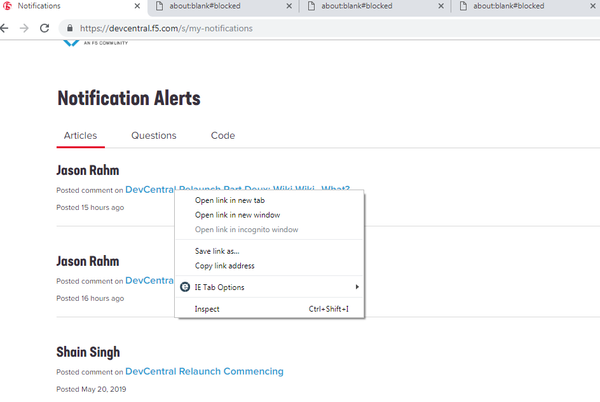Click the browser back arrow
This screenshot has width=600, height=402.
coord(6,27)
